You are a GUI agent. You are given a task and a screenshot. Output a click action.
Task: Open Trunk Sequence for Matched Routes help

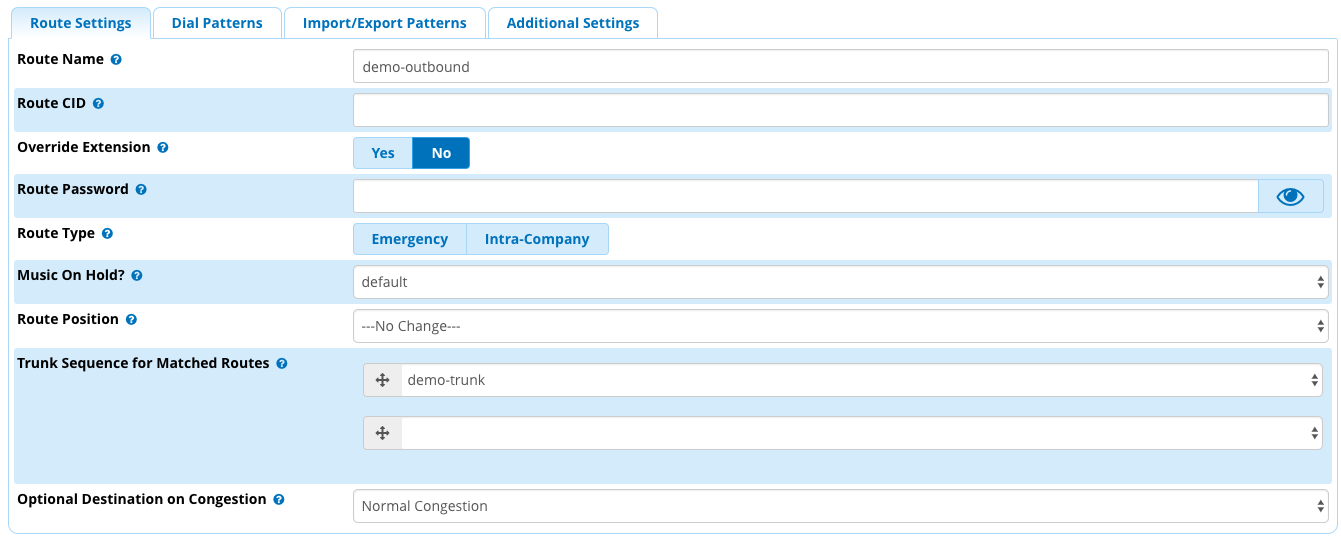click(x=282, y=364)
